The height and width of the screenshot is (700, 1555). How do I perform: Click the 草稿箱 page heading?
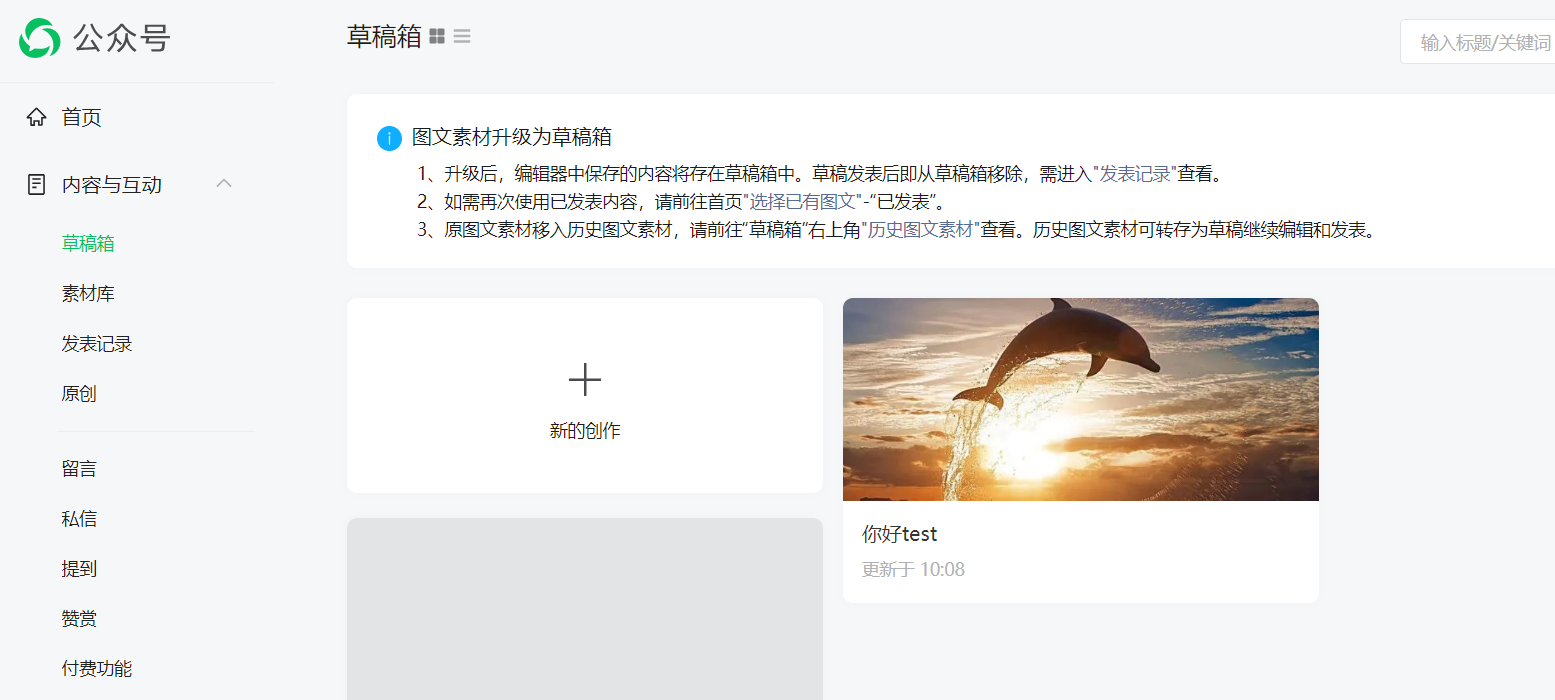point(384,36)
